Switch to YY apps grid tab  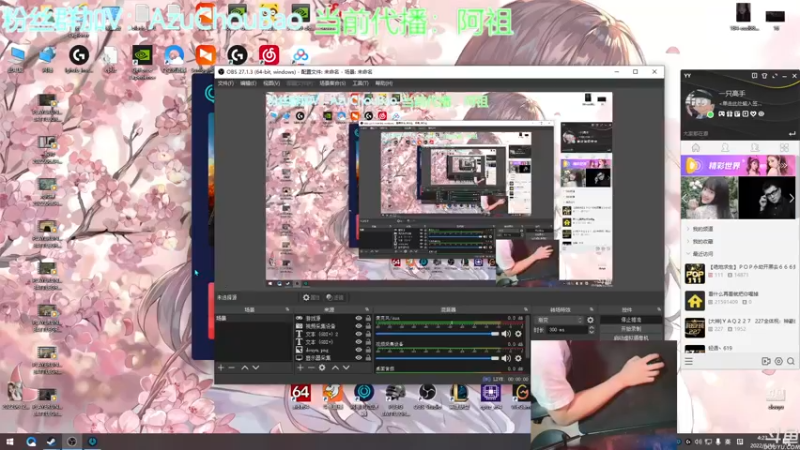[784, 148]
